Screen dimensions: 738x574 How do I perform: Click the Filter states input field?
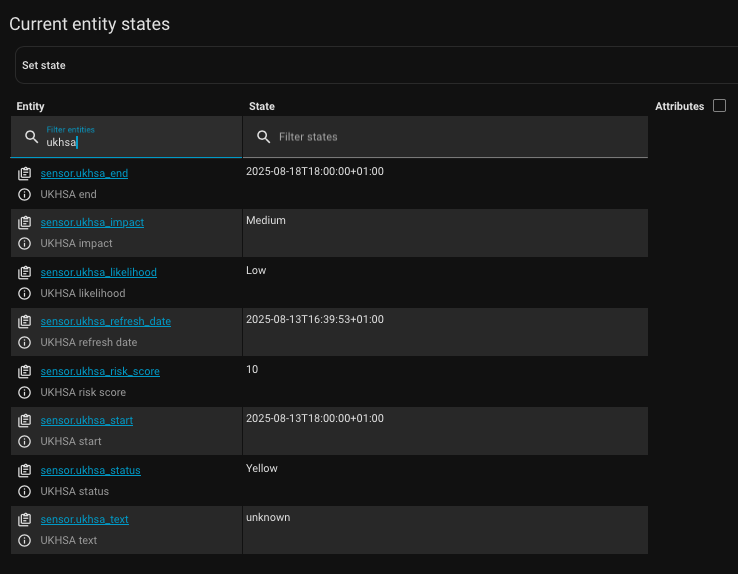450,137
